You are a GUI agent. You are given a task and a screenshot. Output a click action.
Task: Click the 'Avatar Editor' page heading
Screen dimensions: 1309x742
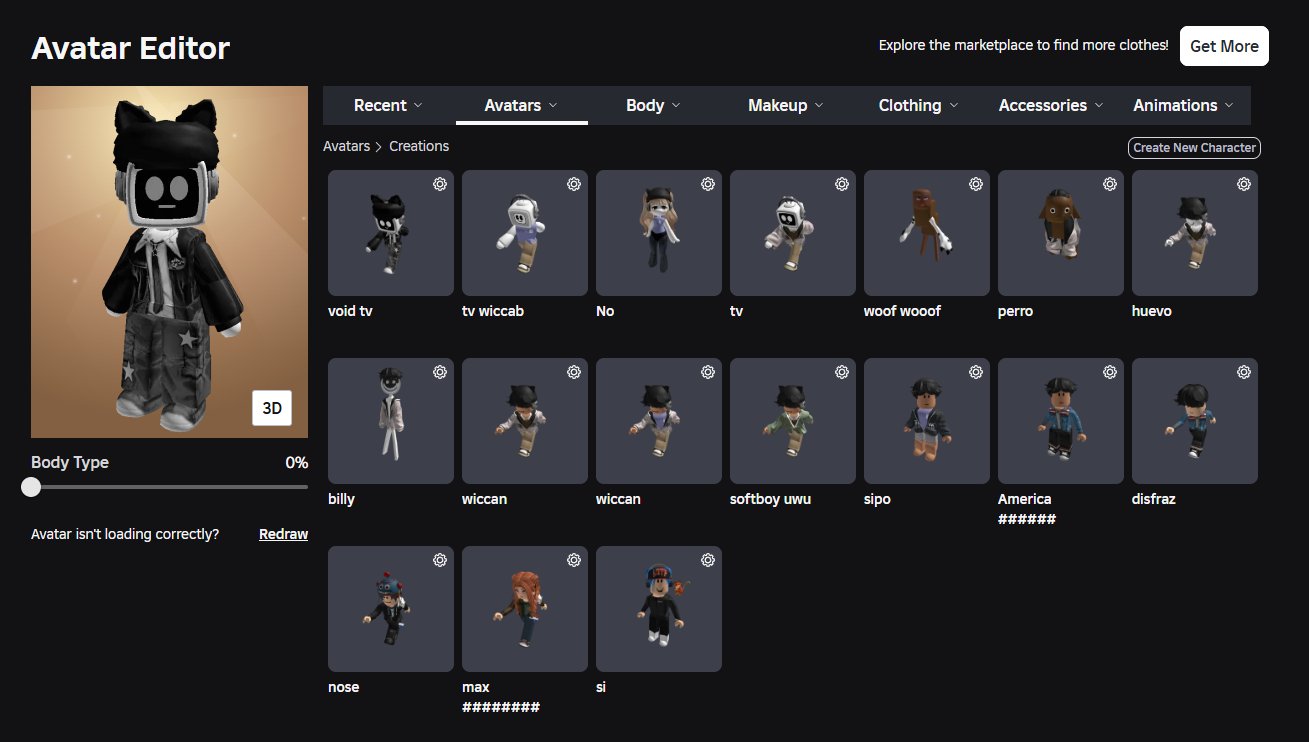click(x=131, y=47)
